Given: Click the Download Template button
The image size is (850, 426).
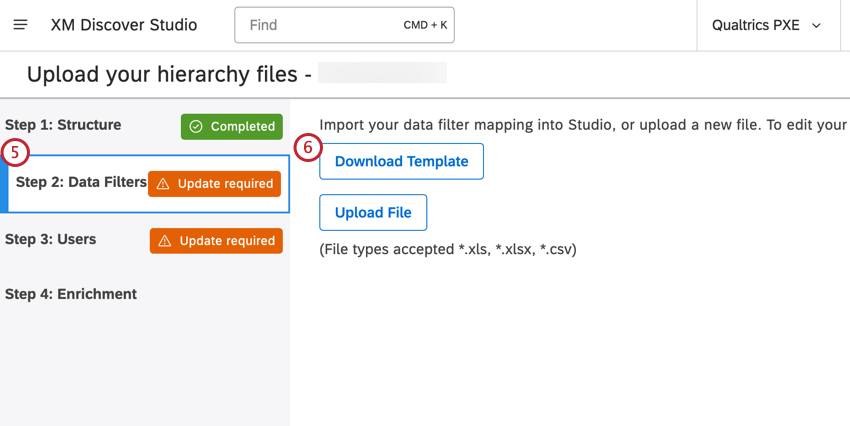Looking at the screenshot, I should click(x=401, y=161).
